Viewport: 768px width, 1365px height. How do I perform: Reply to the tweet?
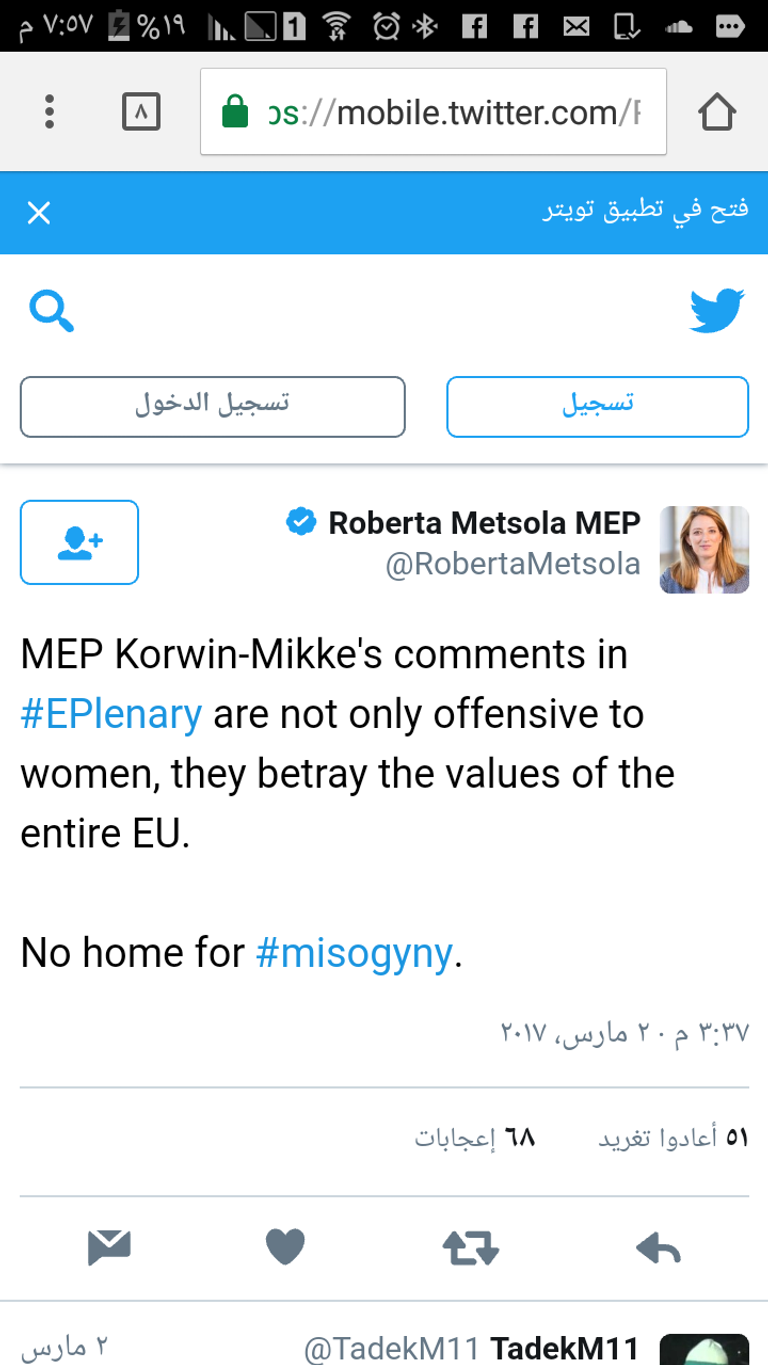tap(658, 1247)
